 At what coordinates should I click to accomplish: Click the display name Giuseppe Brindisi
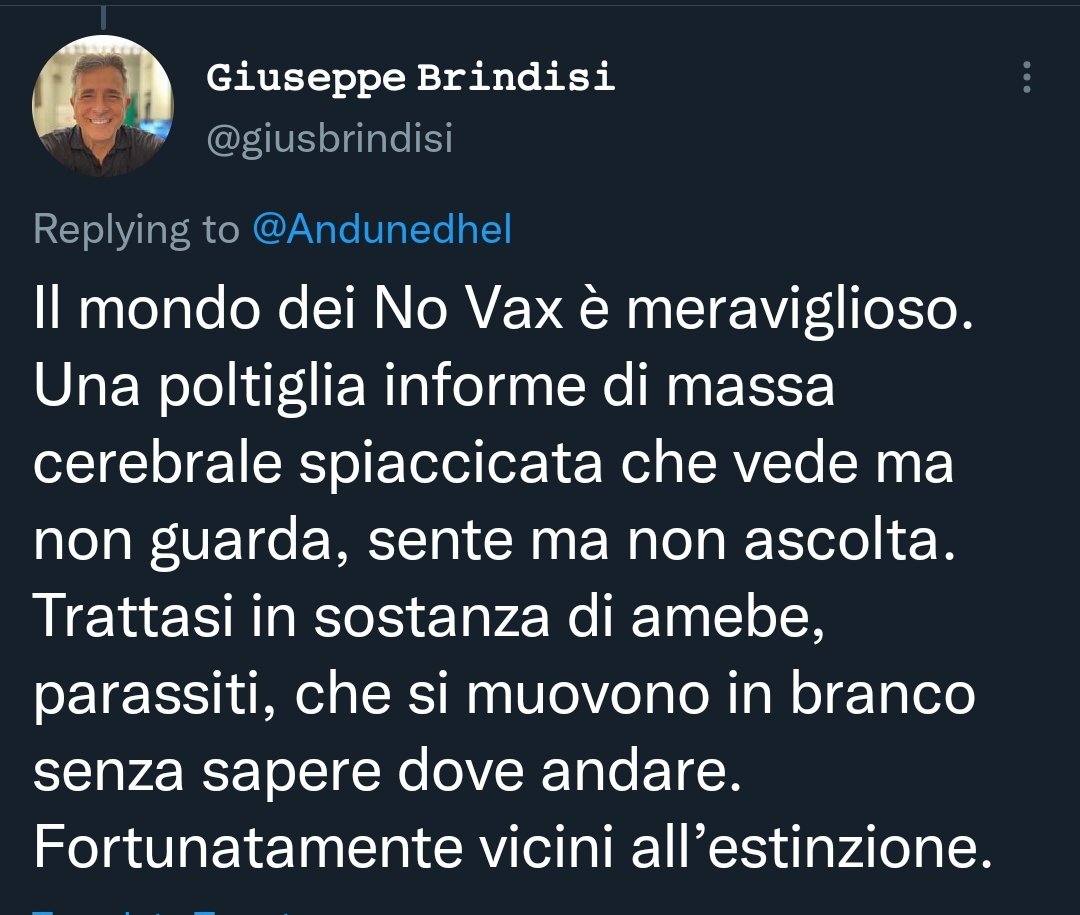tap(410, 76)
